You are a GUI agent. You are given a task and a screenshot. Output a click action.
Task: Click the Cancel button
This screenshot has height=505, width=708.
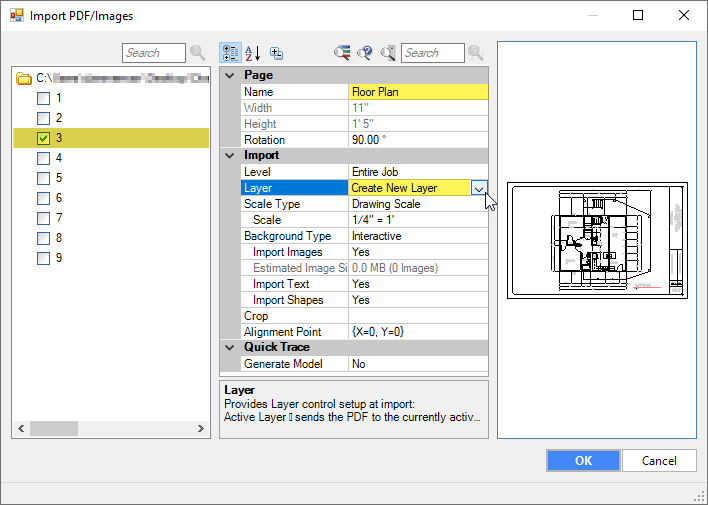coord(659,460)
